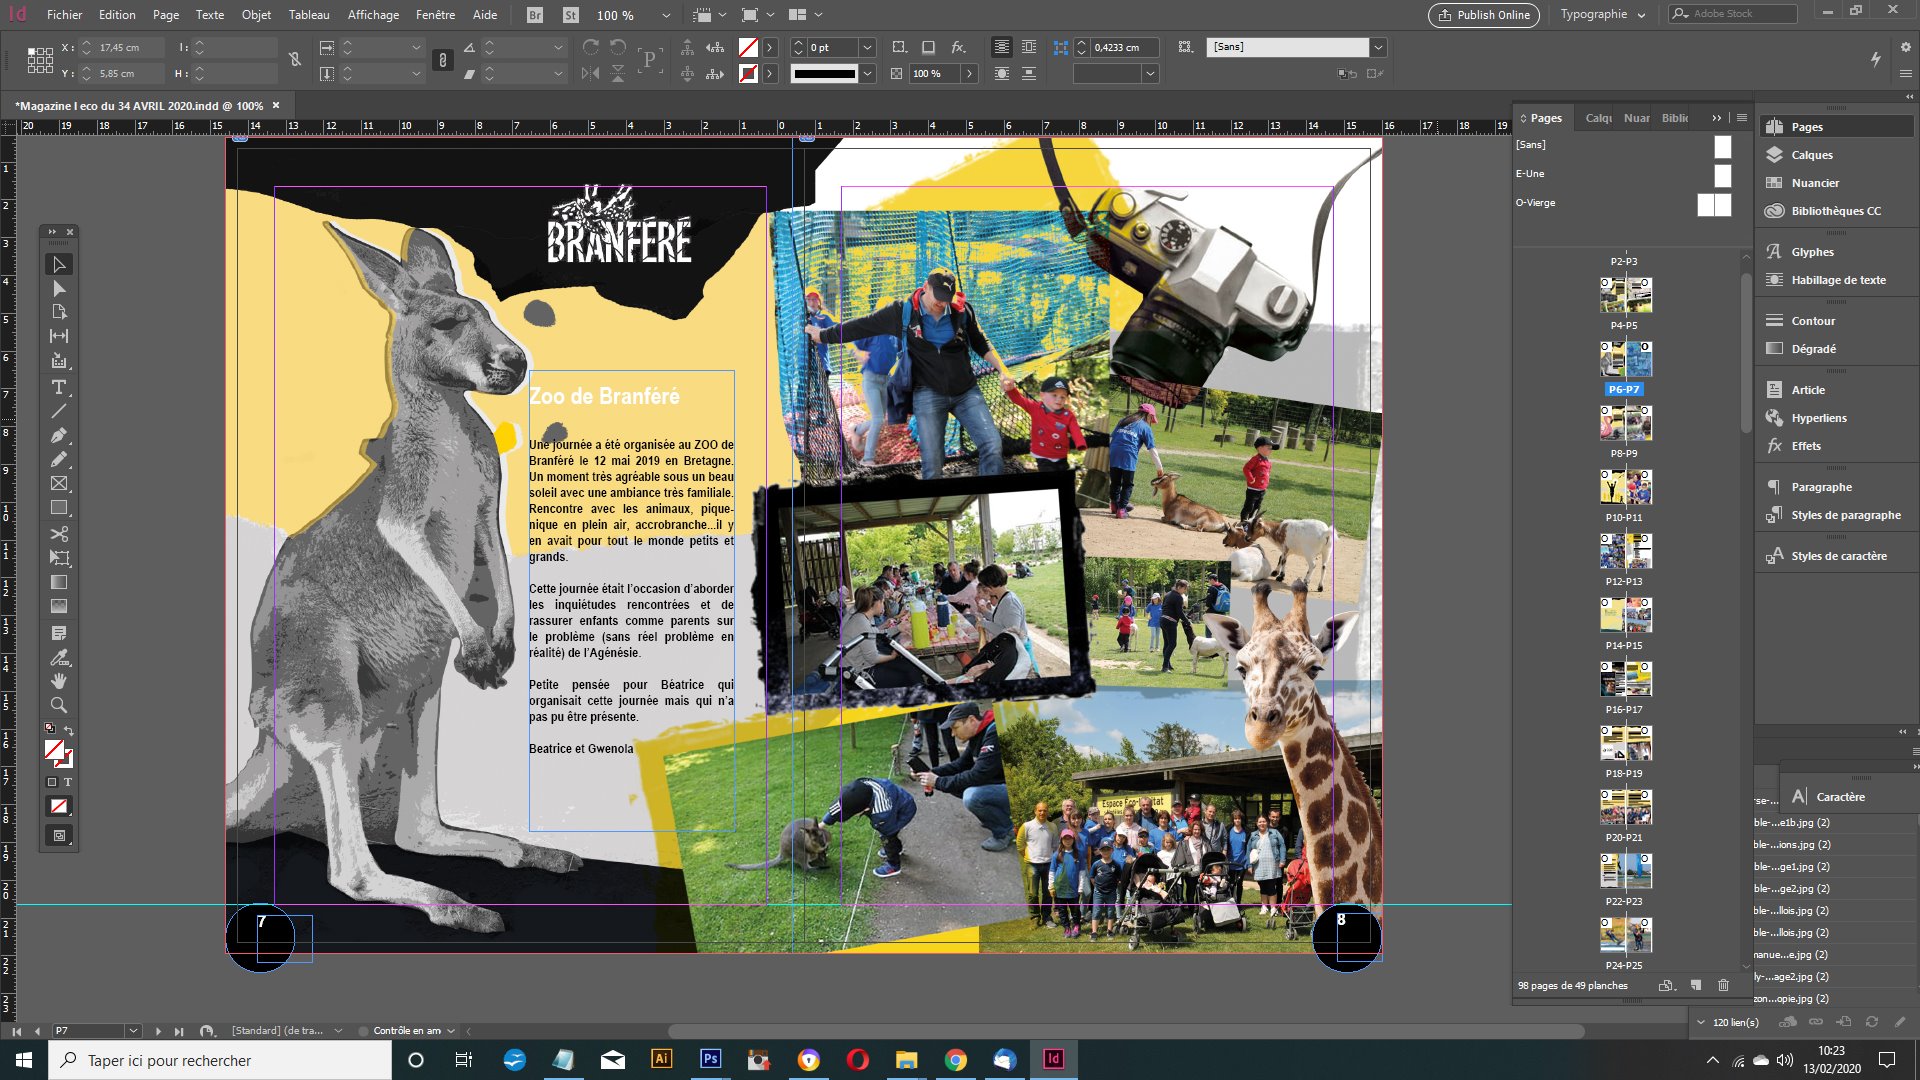Viewport: 1920px width, 1080px height.
Task: Select the Scissors tool
Action: pos(59,534)
